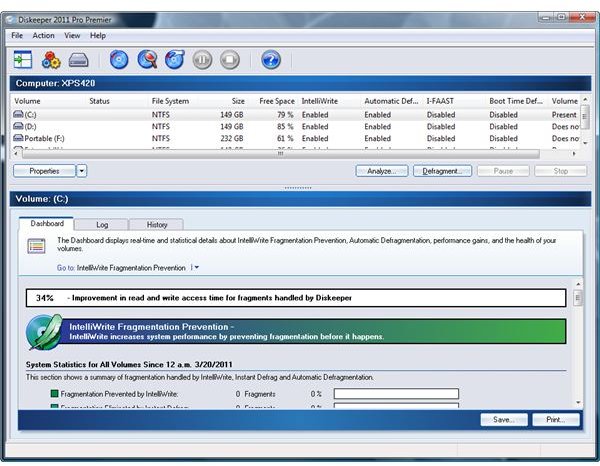Click the 232 GB size of Portable (F:)

232,138
